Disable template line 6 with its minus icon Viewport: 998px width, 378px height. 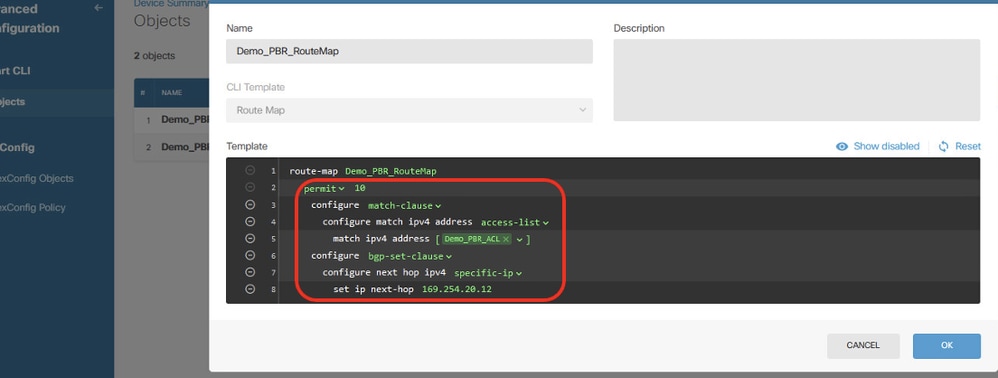(250, 255)
